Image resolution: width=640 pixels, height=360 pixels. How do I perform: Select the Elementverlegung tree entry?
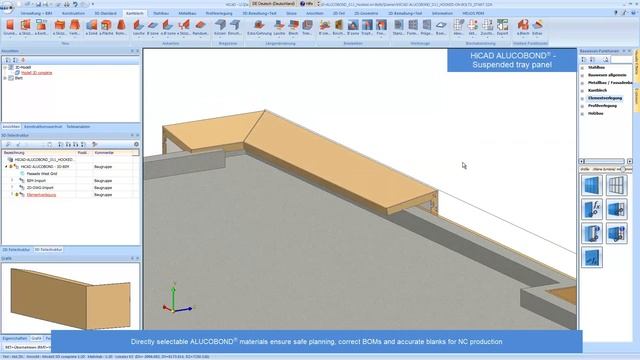[x=41, y=195]
